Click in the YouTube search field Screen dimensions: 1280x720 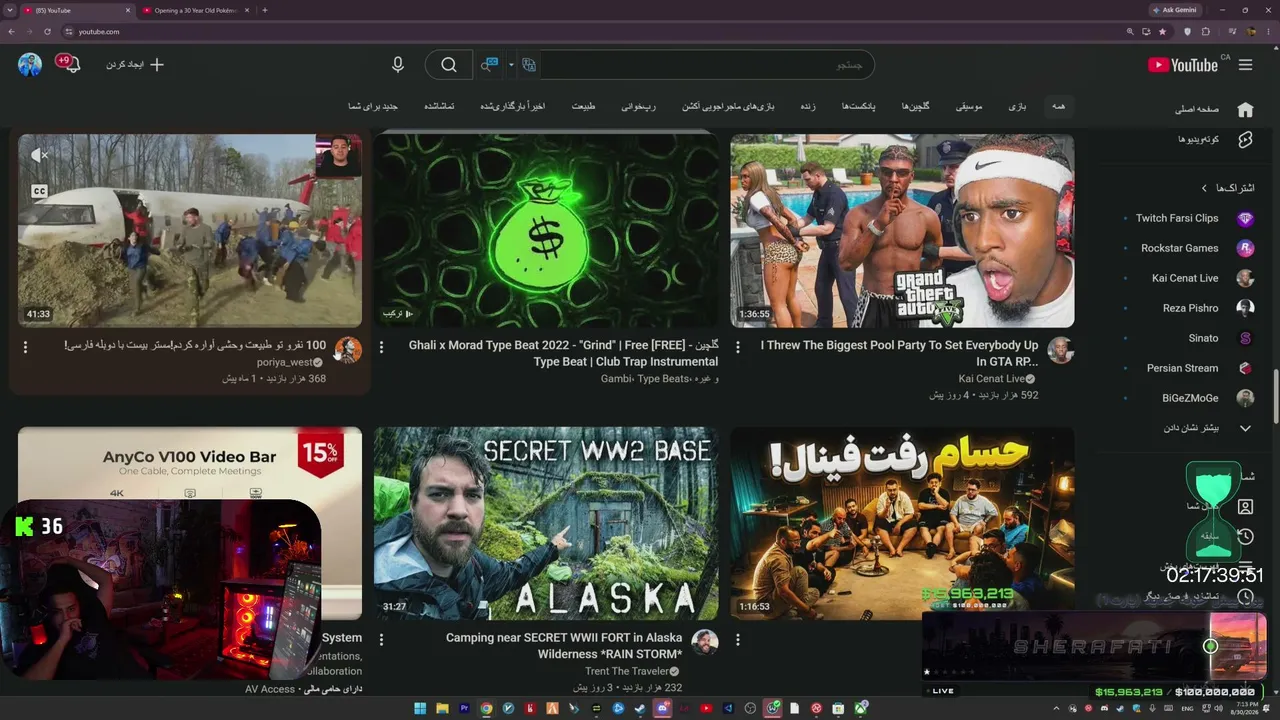[706, 65]
